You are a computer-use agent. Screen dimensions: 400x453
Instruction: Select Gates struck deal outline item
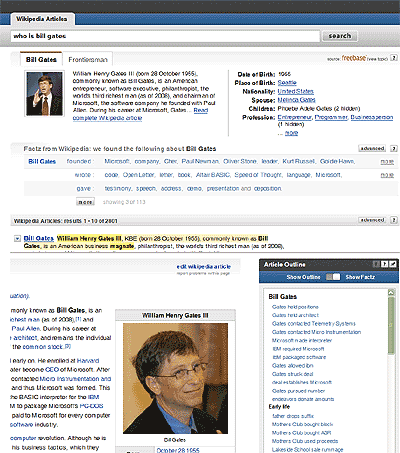pos(292,374)
